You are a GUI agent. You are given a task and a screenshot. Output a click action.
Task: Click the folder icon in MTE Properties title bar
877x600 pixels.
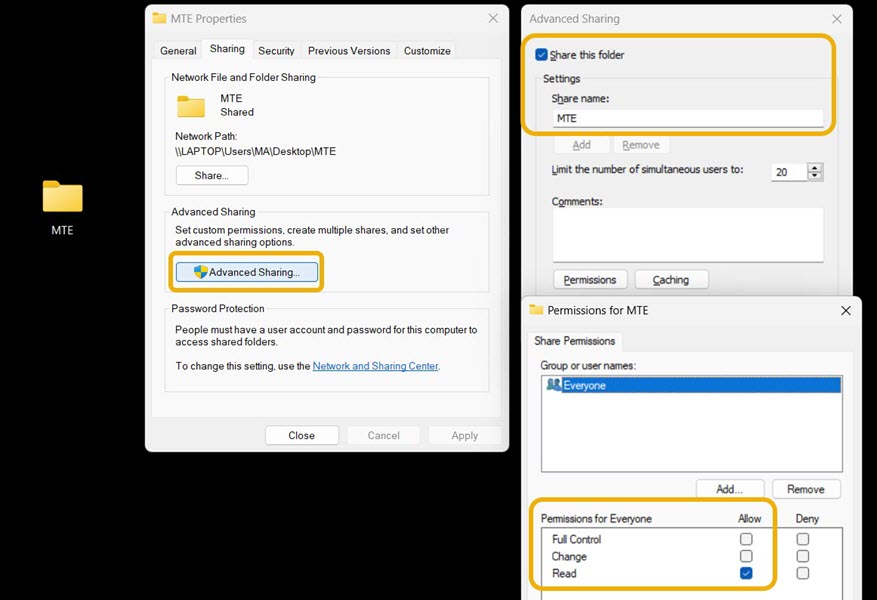158,18
